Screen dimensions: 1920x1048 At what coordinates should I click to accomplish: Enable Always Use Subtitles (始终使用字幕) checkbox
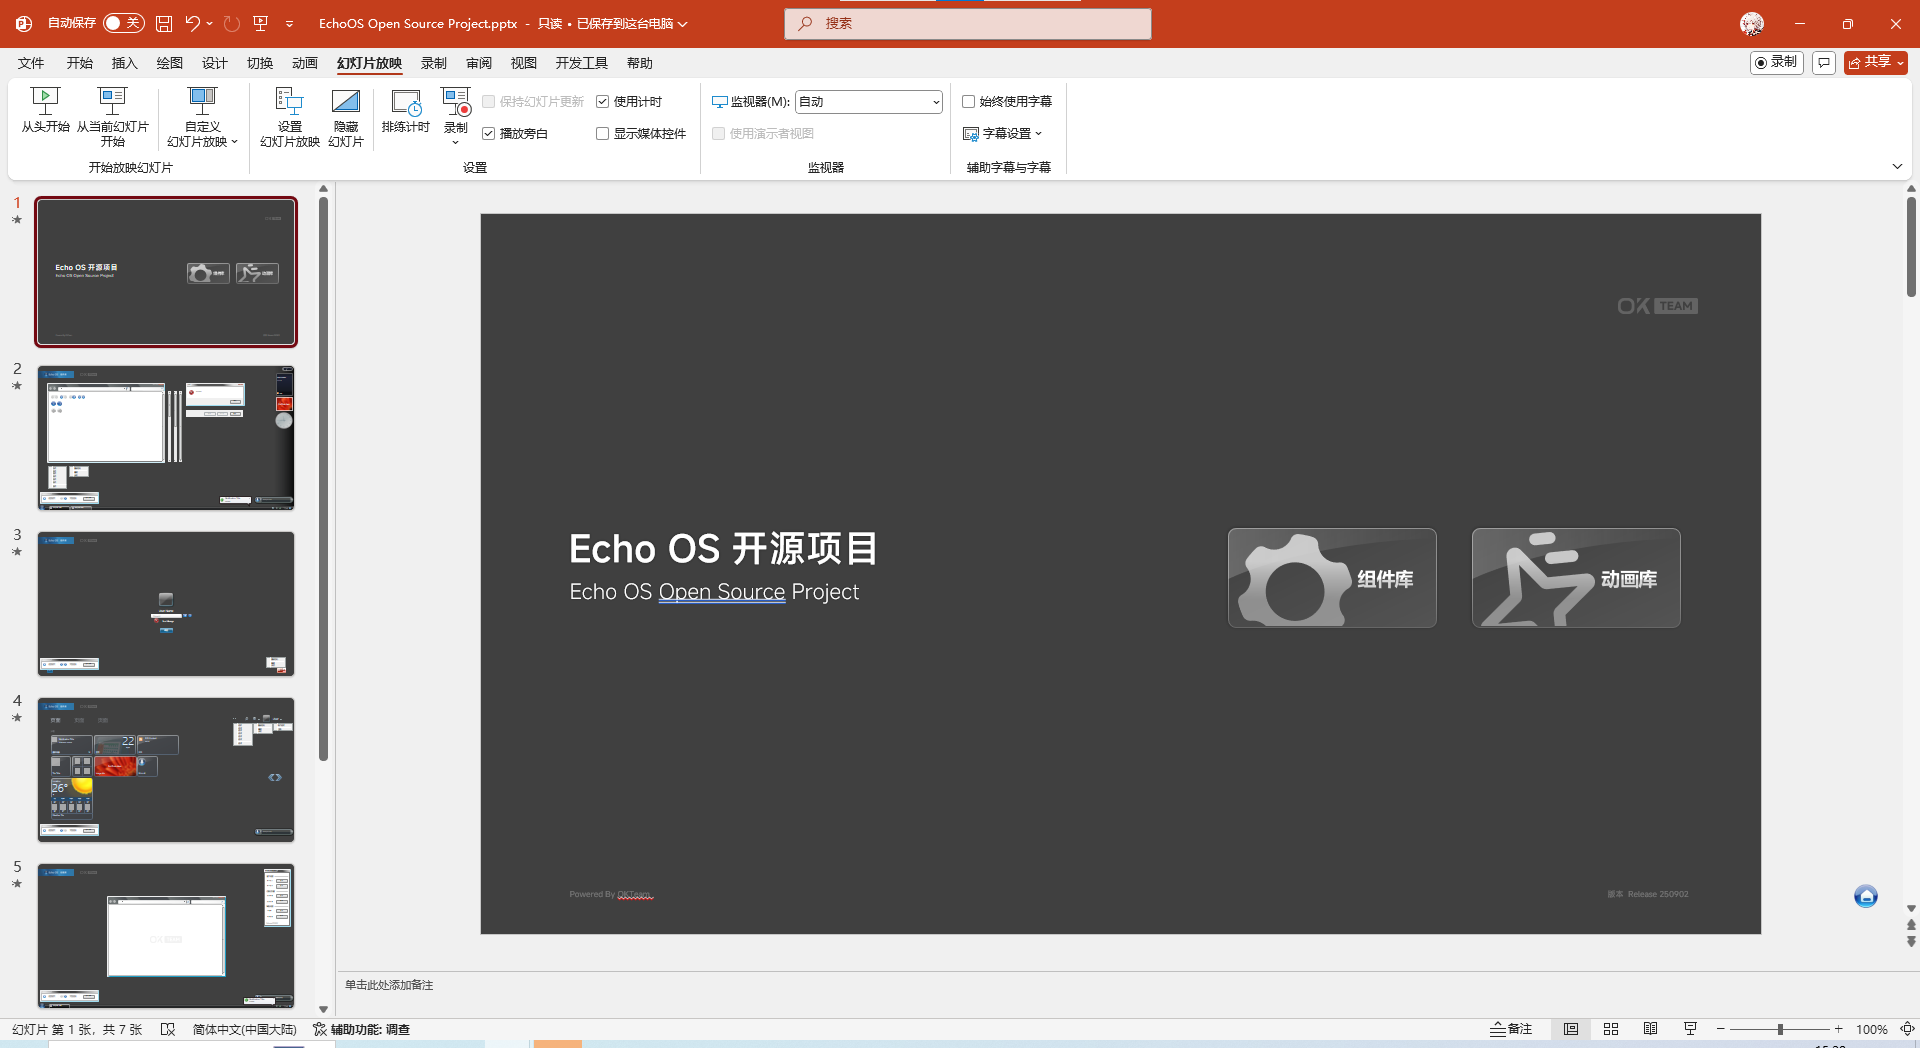(x=968, y=102)
